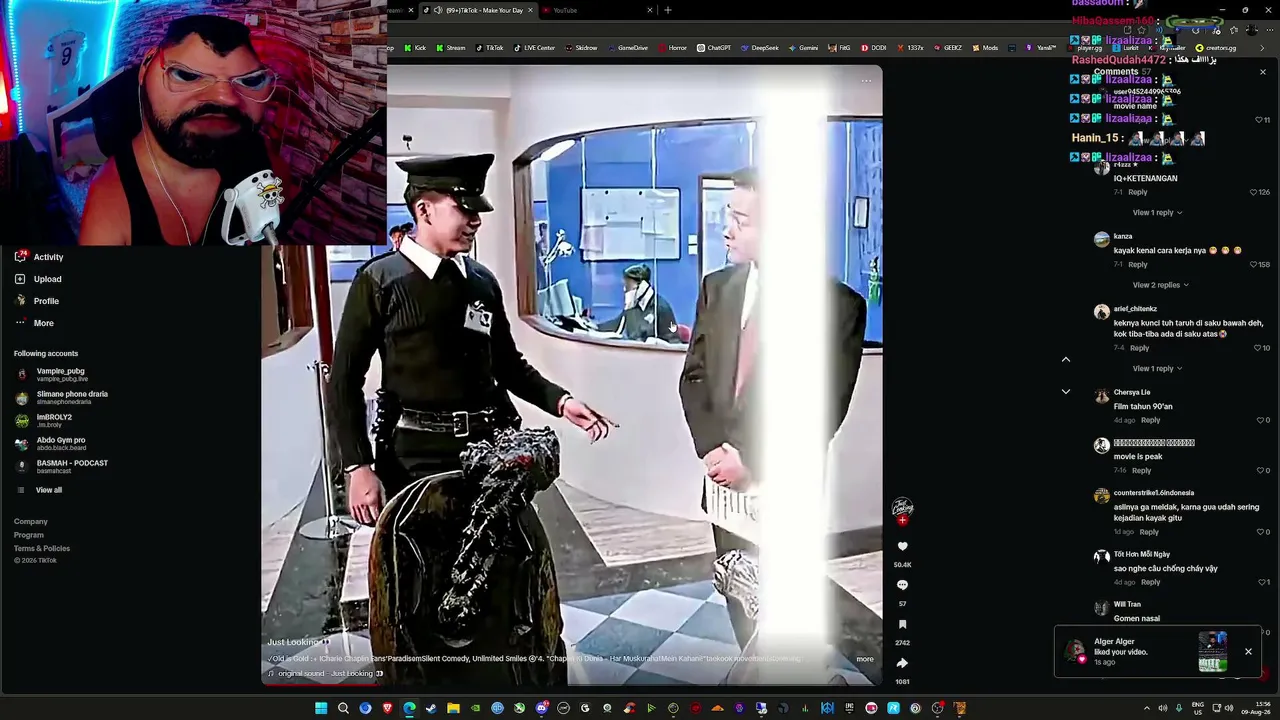This screenshot has height=720, width=1280.
Task: Expand the video caption with 'more'
Action: tap(865, 659)
